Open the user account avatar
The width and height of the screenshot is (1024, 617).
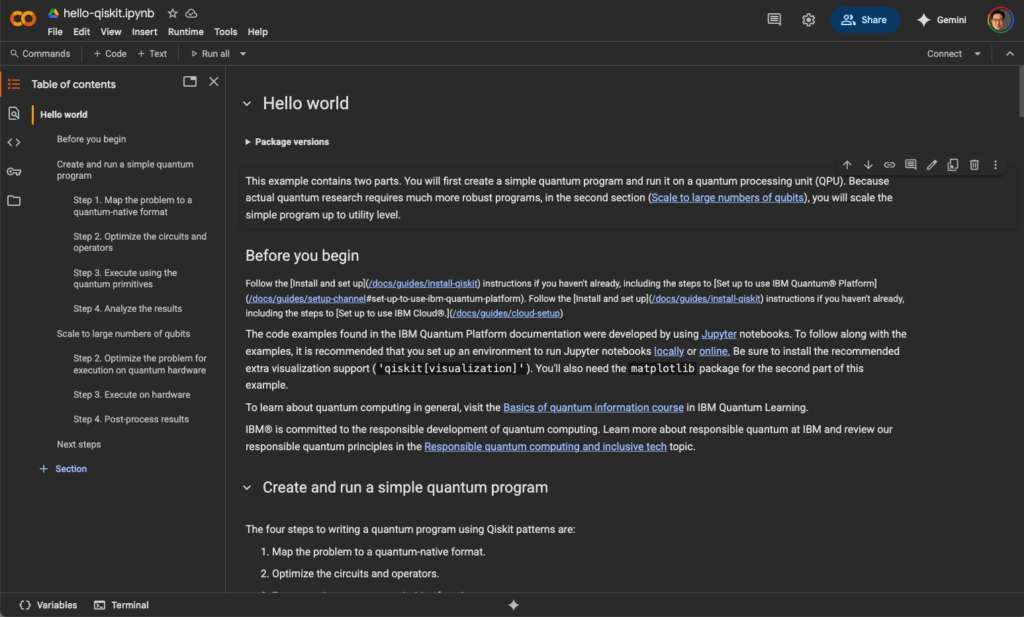1000,20
